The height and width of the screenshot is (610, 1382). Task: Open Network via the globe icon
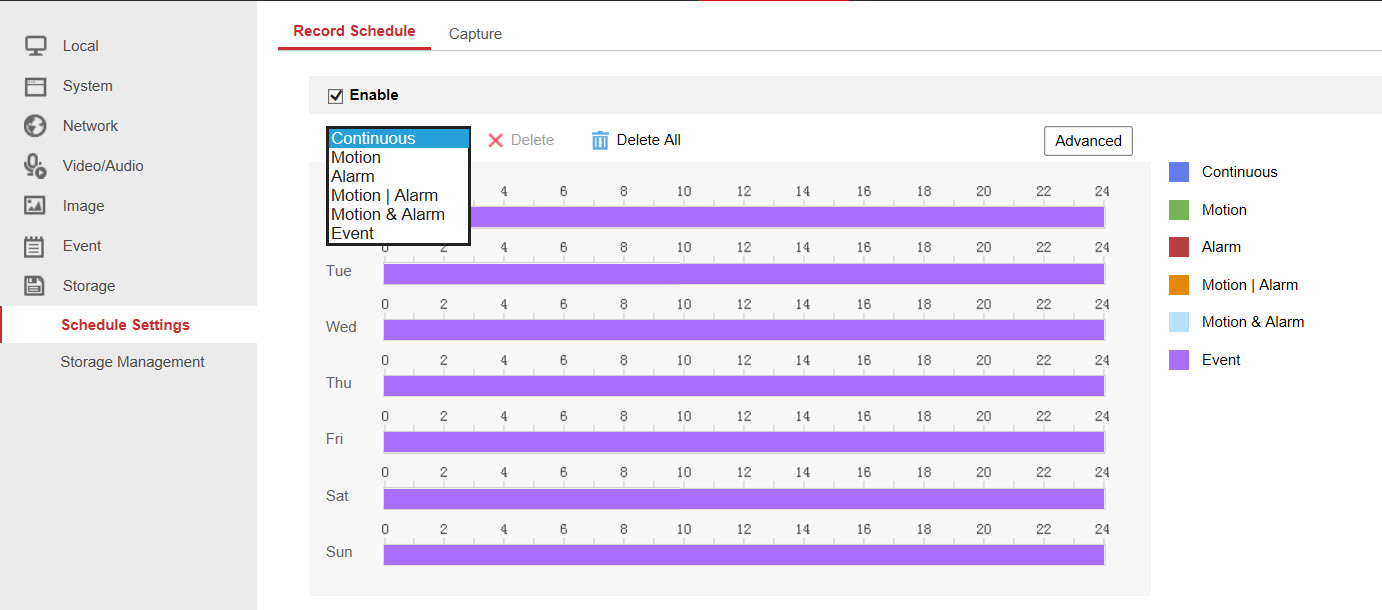point(36,126)
